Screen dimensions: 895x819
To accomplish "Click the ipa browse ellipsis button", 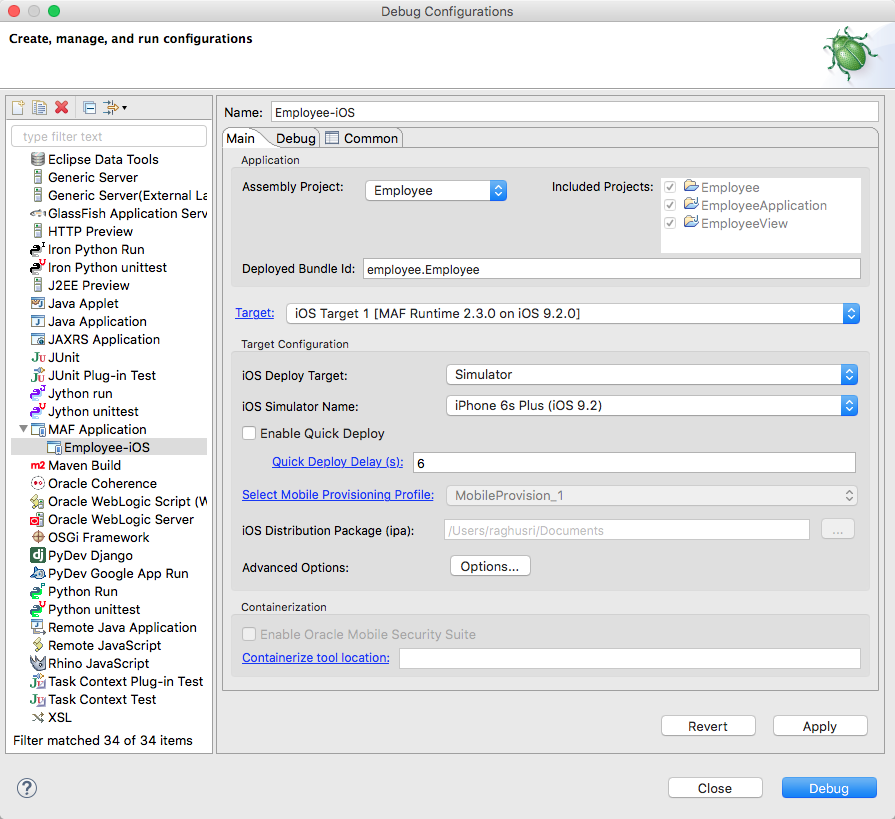I will [x=837, y=530].
